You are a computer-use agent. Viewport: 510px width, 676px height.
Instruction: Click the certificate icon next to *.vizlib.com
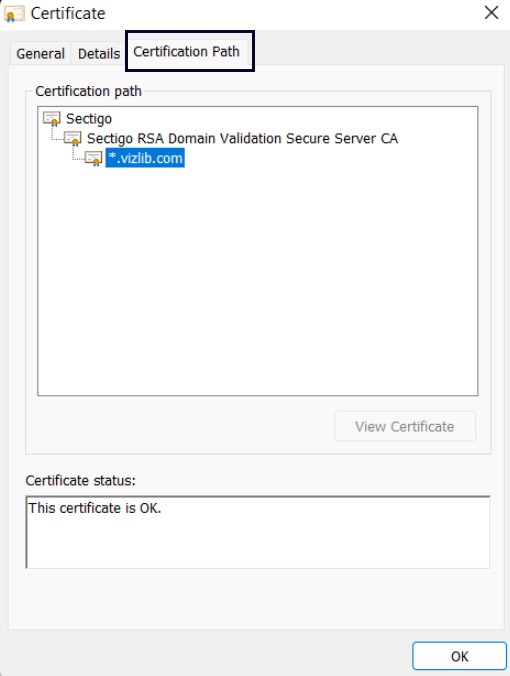[x=94, y=158]
